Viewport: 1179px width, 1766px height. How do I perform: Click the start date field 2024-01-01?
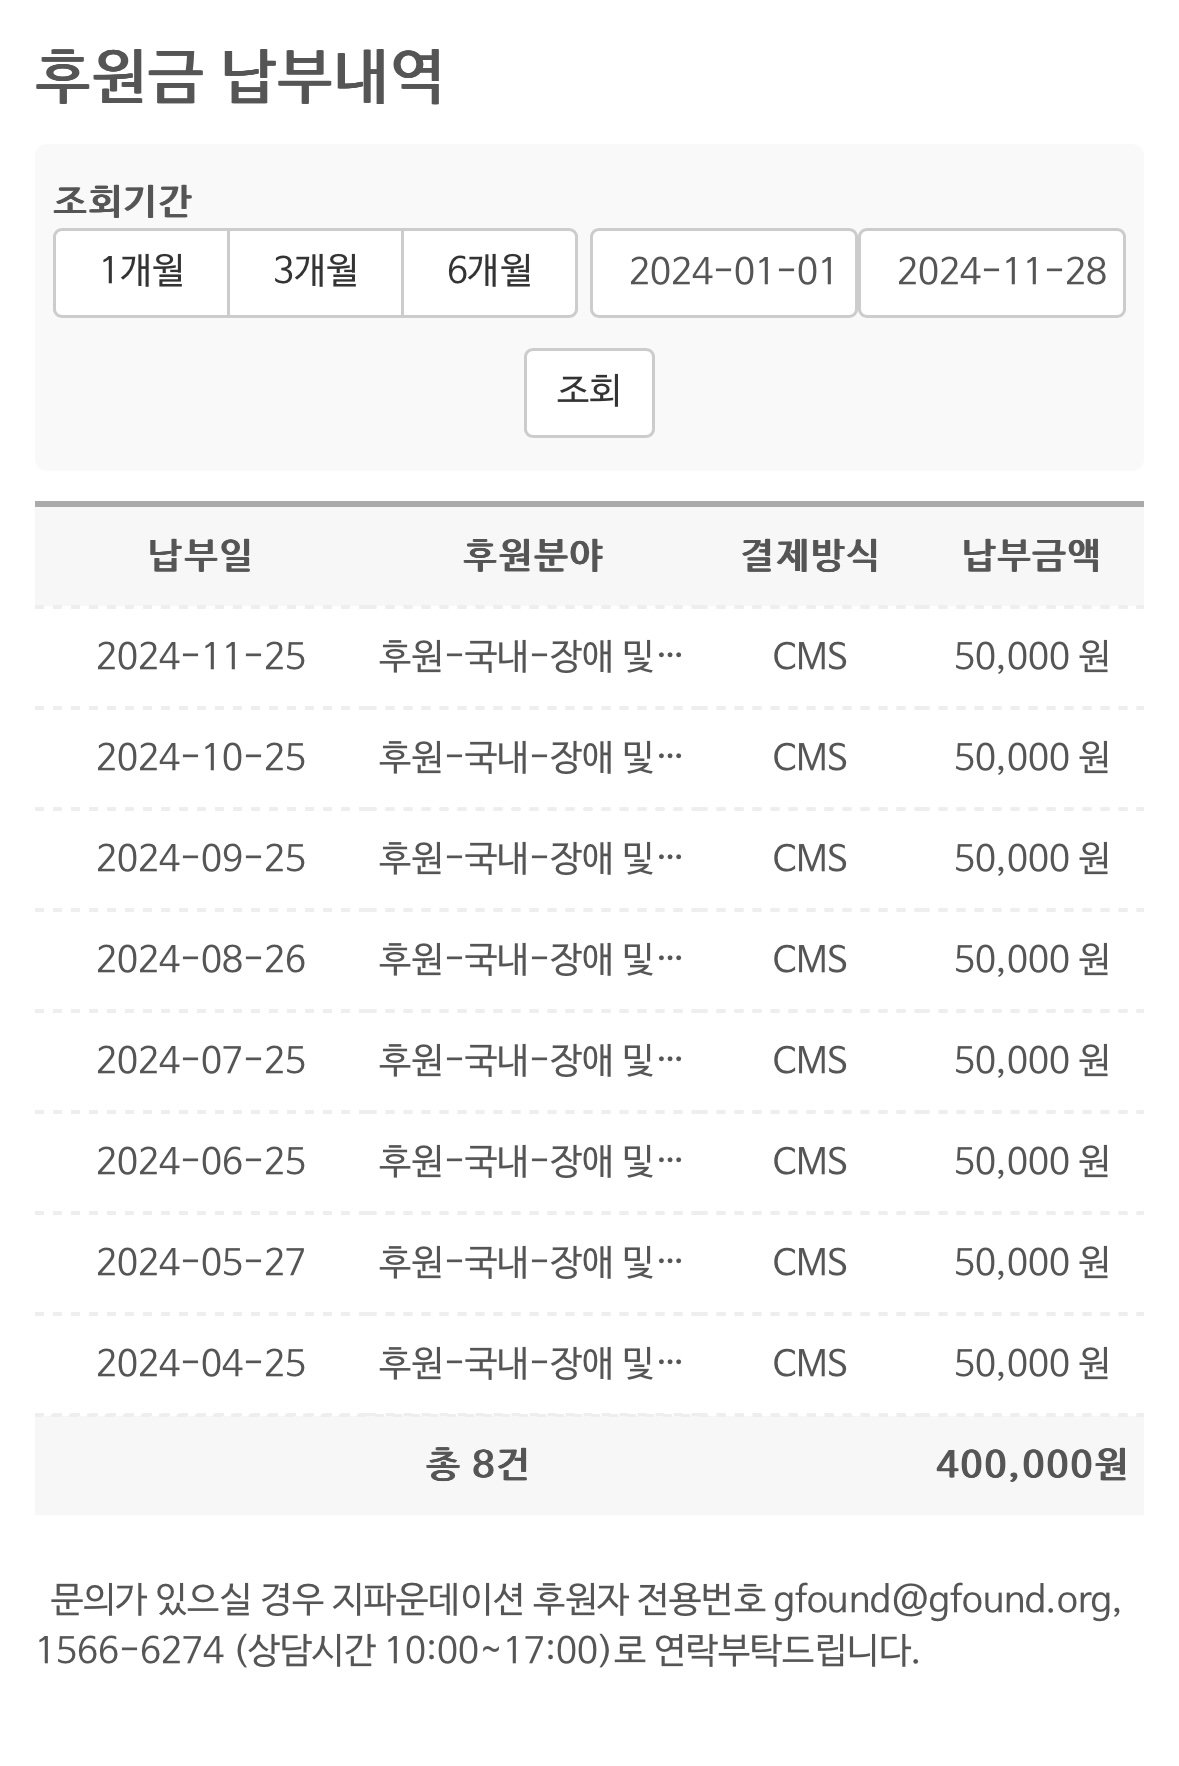724,272
